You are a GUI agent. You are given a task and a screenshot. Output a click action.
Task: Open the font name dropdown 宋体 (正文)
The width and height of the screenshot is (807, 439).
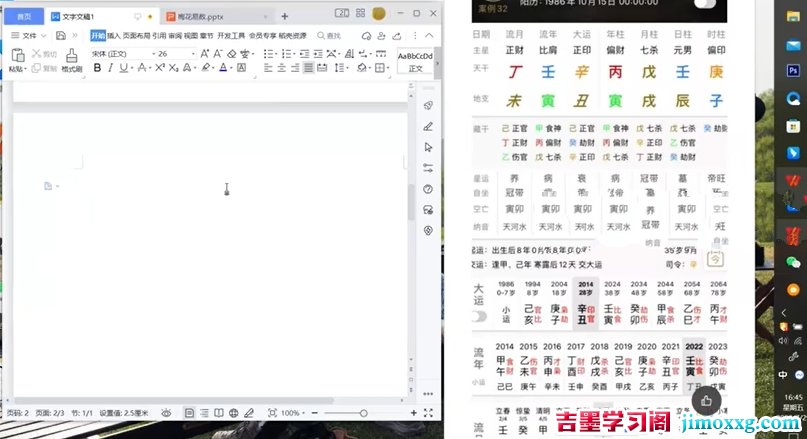[123, 54]
